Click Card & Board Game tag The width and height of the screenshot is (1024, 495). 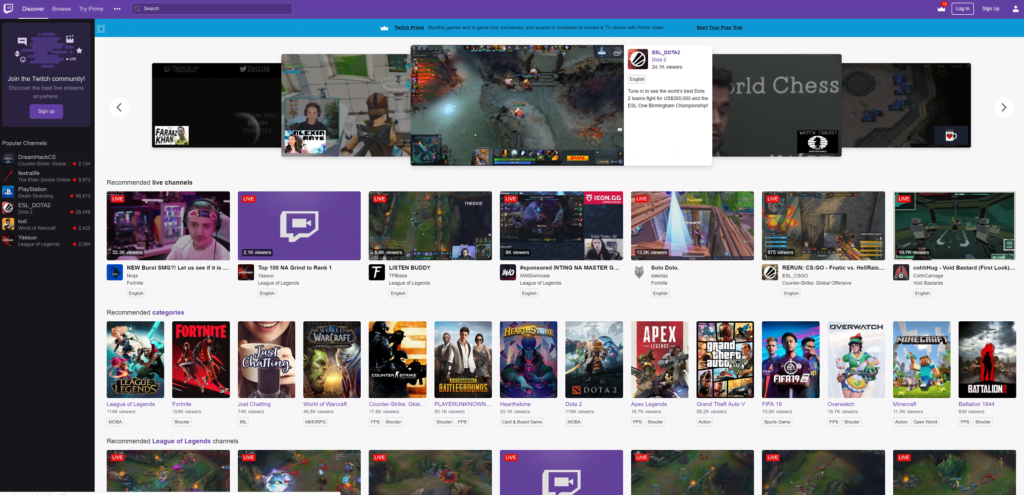(522, 422)
